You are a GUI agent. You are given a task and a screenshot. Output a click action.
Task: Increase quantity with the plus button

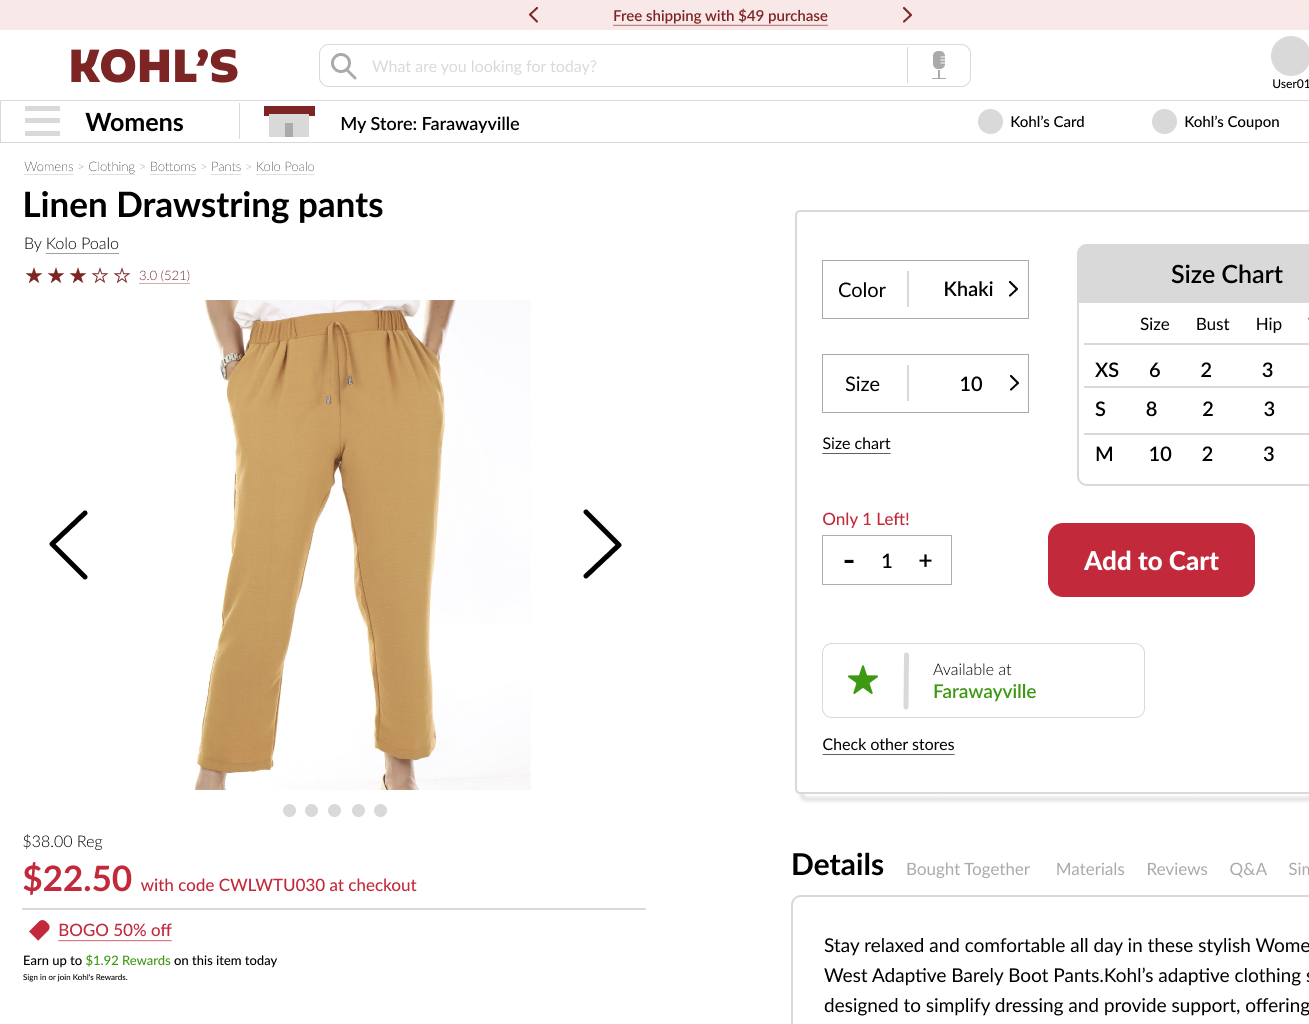925,561
